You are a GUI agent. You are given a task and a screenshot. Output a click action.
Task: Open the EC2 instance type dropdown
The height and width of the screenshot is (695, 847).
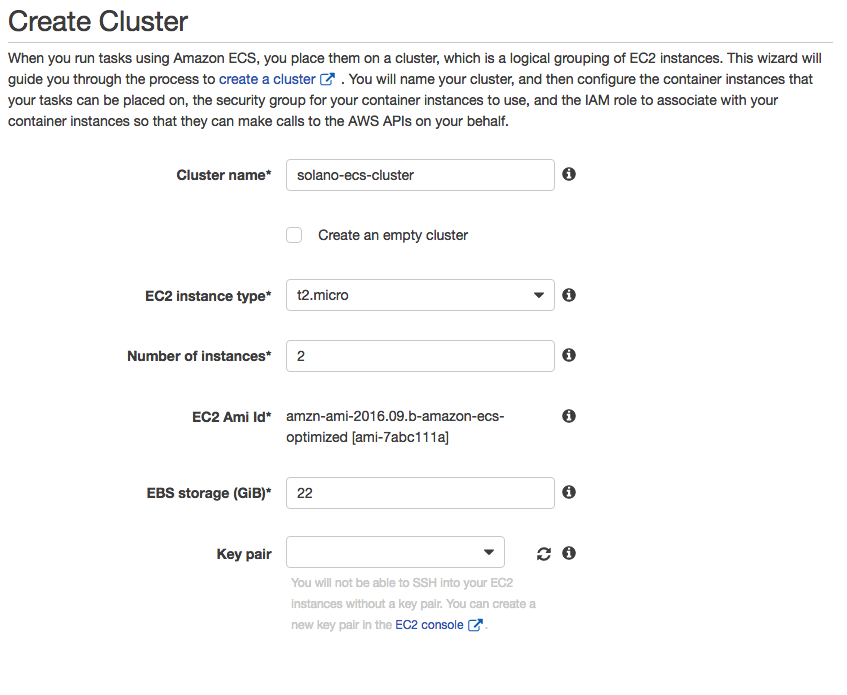click(x=420, y=295)
